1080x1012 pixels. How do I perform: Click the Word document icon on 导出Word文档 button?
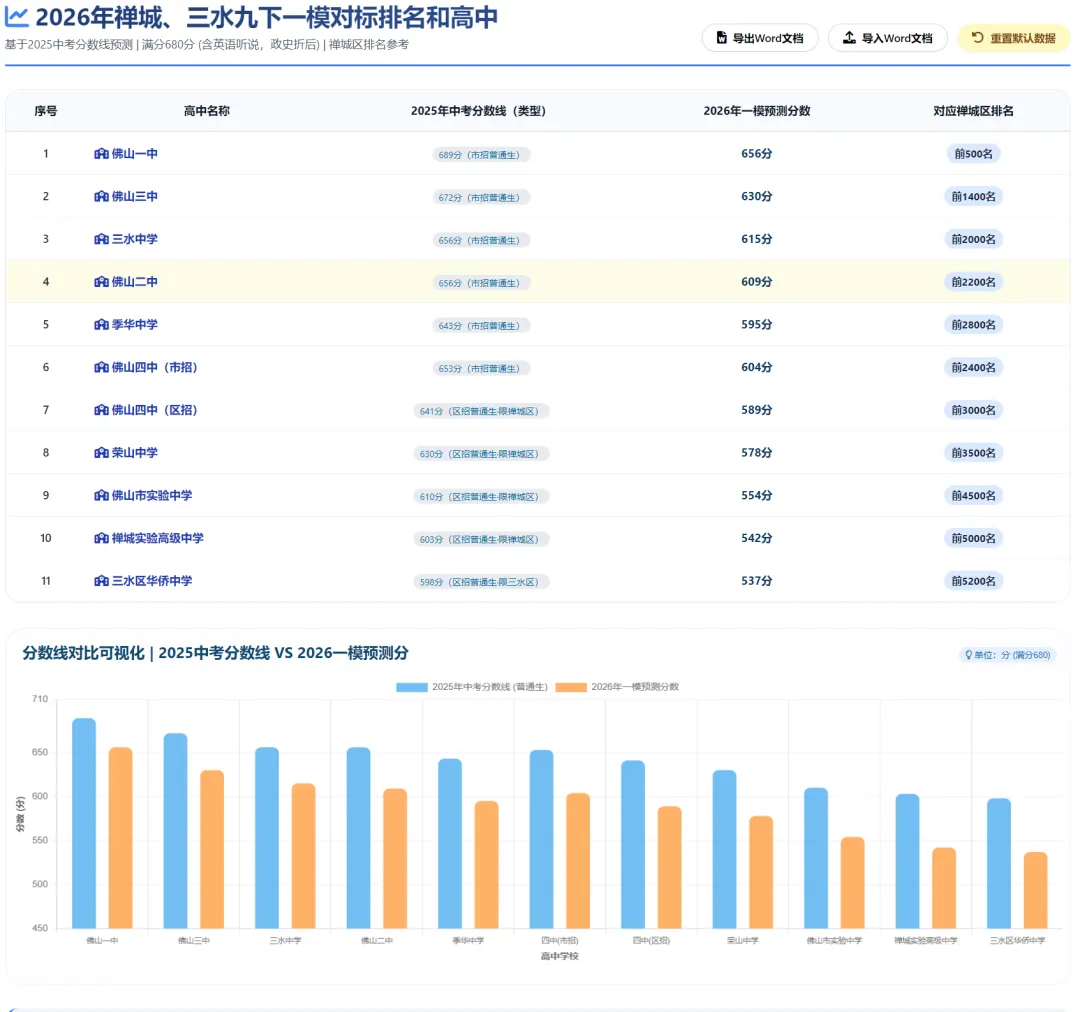(x=722, y=38)
